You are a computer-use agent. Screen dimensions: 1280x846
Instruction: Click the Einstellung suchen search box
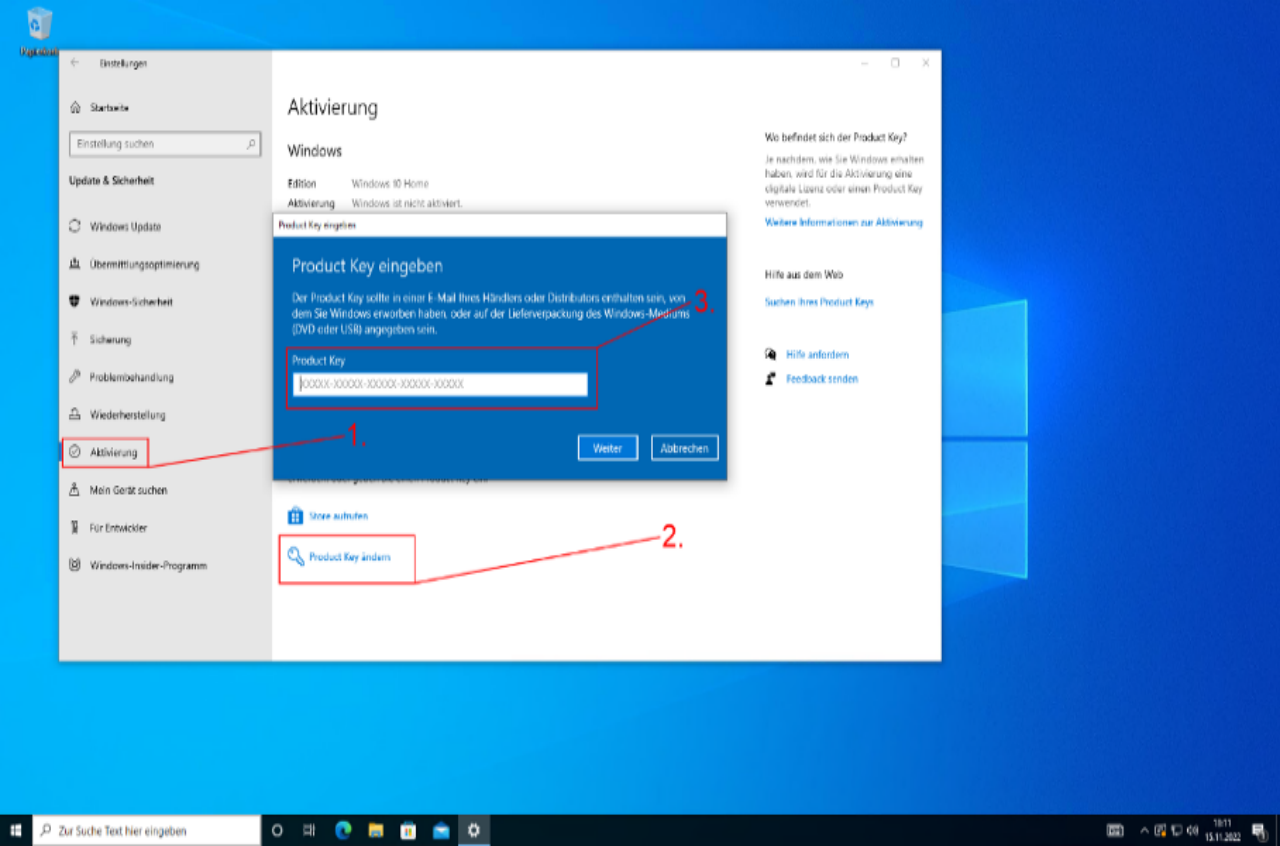[160, 144]
